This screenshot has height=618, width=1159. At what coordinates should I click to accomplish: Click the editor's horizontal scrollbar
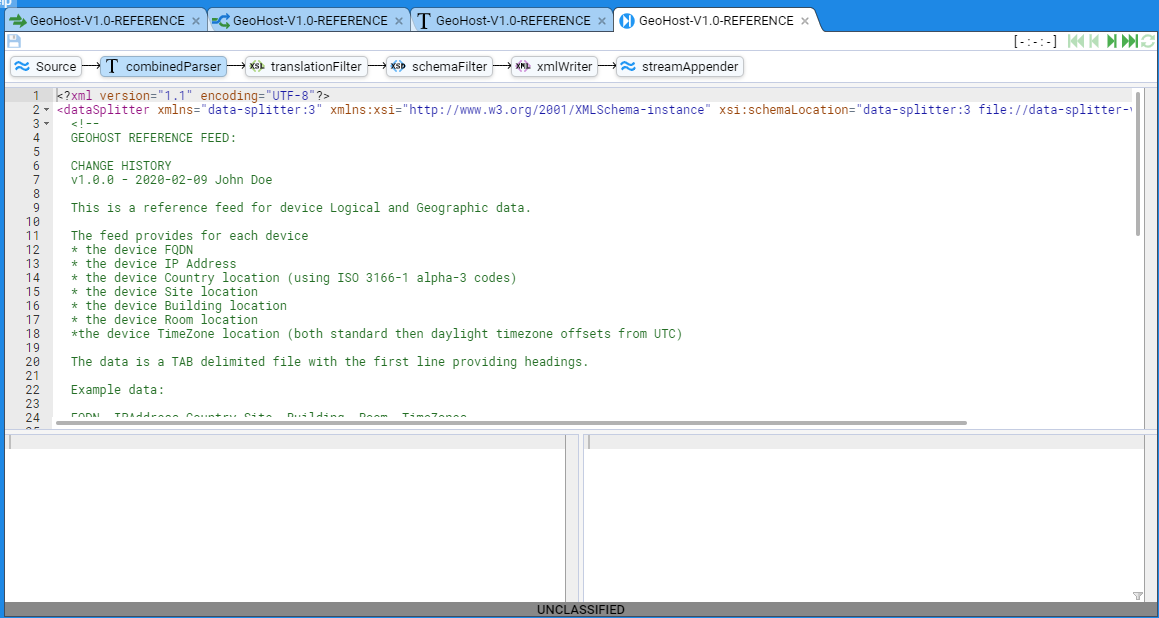tap(510, 423)
